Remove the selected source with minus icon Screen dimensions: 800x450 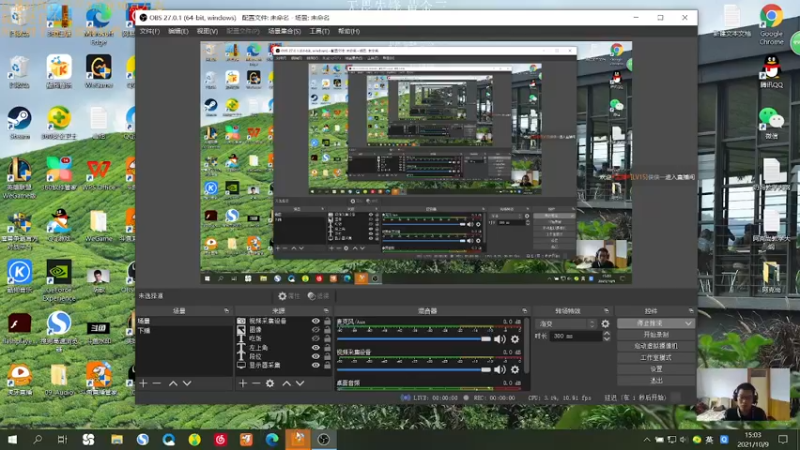[x=256, y=383]
